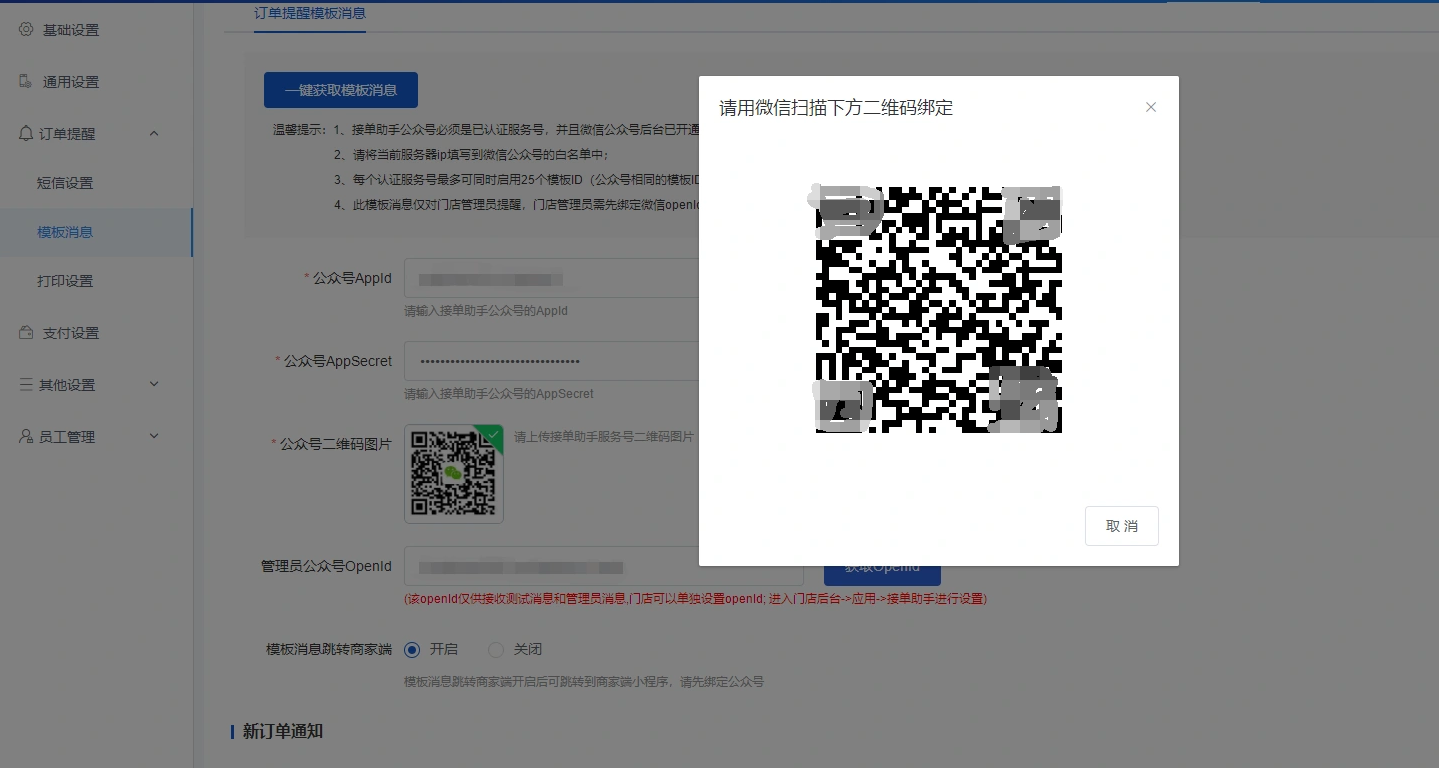Click the 通用设置 sidebar icon
Screen dimensions: 1439x768
point(26,82)
